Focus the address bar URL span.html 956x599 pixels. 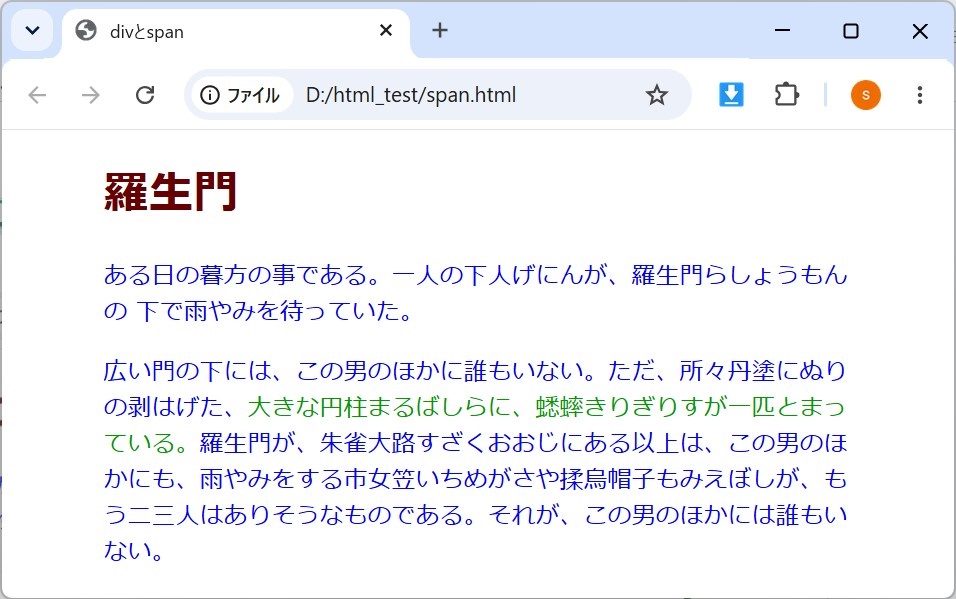[410, 95]
